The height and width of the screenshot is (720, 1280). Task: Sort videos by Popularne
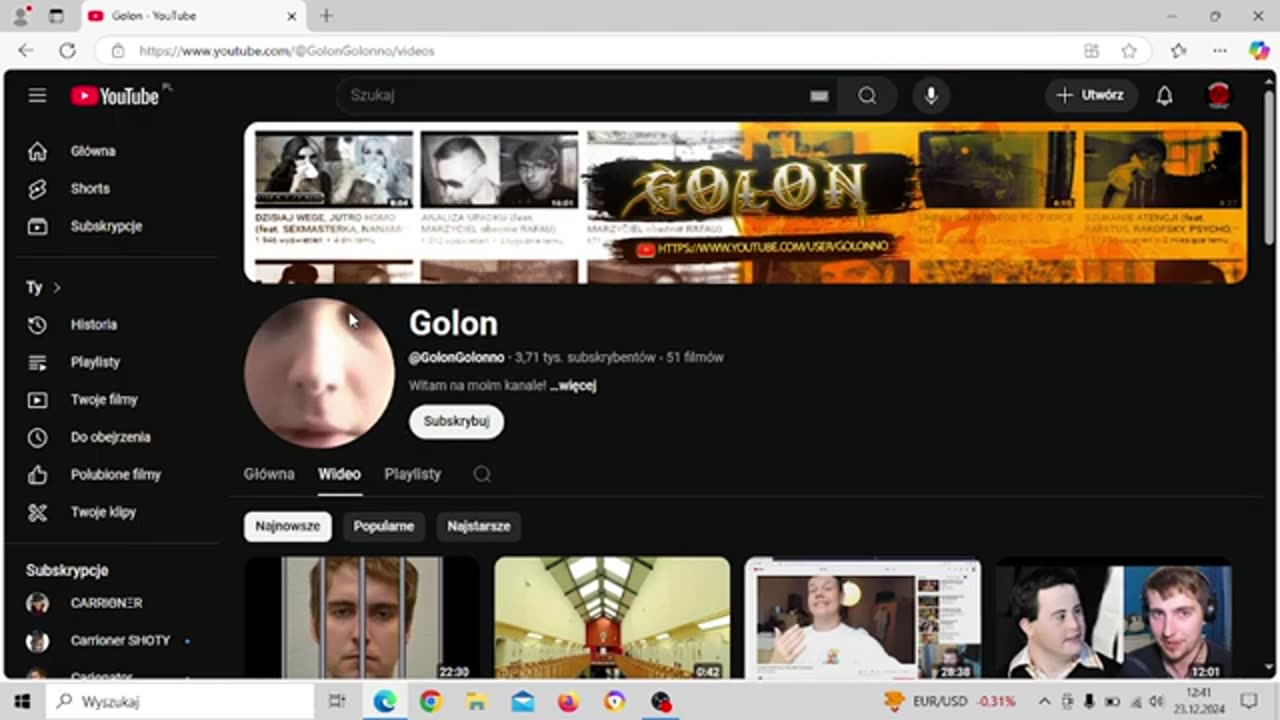coord(384,526)
